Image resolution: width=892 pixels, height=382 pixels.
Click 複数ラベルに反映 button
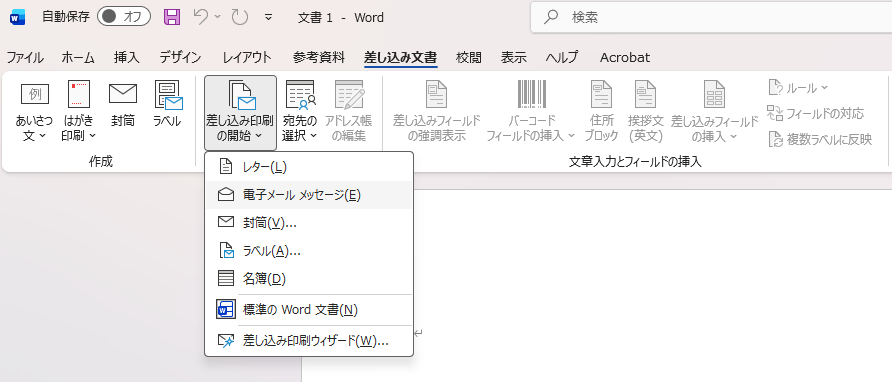(820, 139)
